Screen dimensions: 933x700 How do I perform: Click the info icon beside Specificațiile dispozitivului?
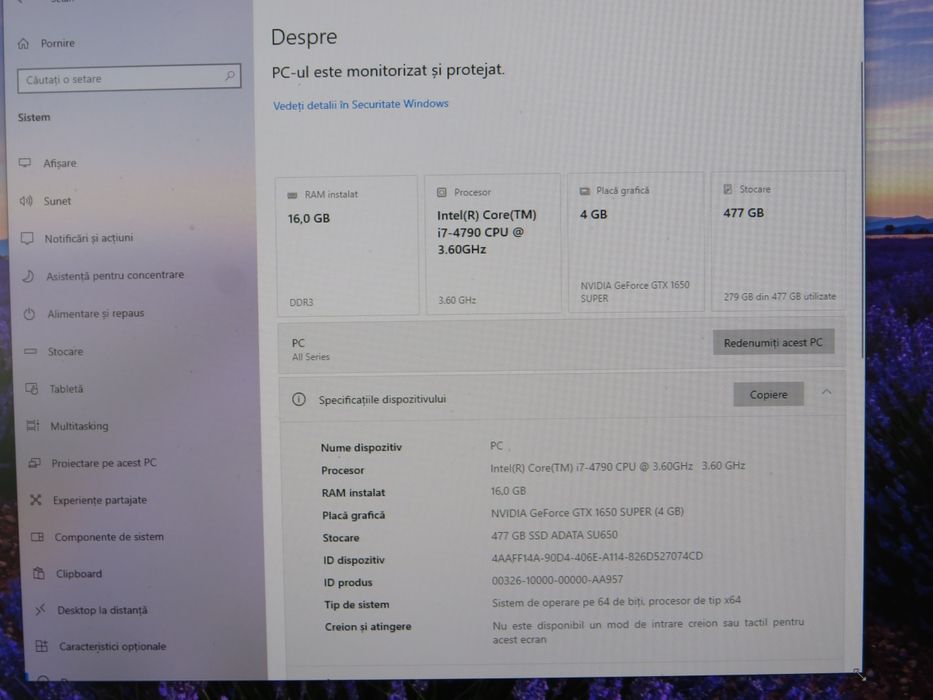click(x=299, y=399)
